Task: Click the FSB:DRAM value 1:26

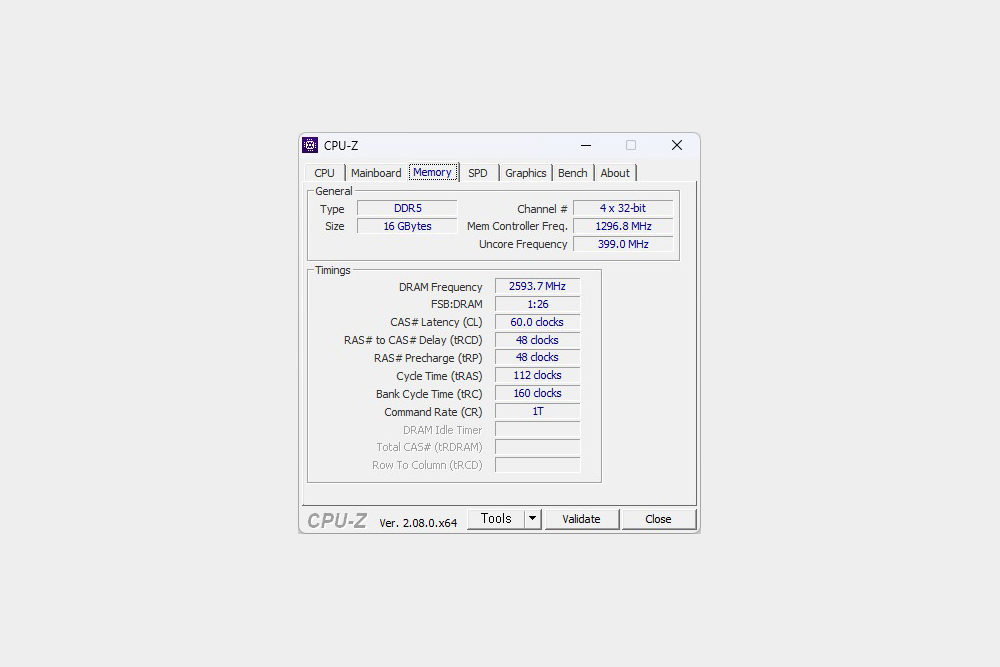Action: 537,304
